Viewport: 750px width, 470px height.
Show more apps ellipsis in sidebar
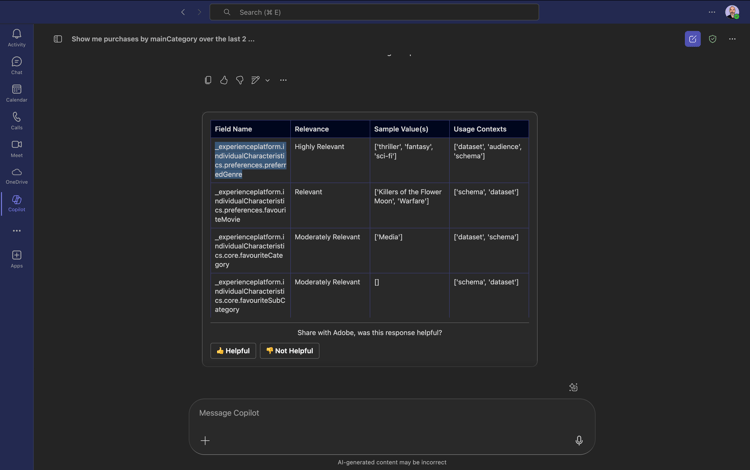pos(17,230)
